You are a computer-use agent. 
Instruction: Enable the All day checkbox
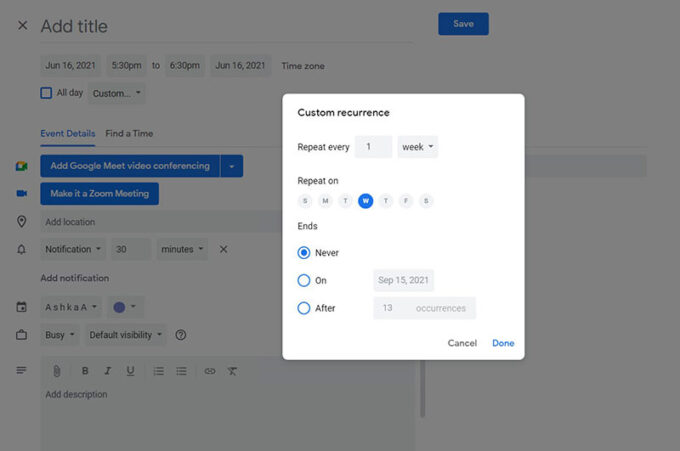click(46, 93)
